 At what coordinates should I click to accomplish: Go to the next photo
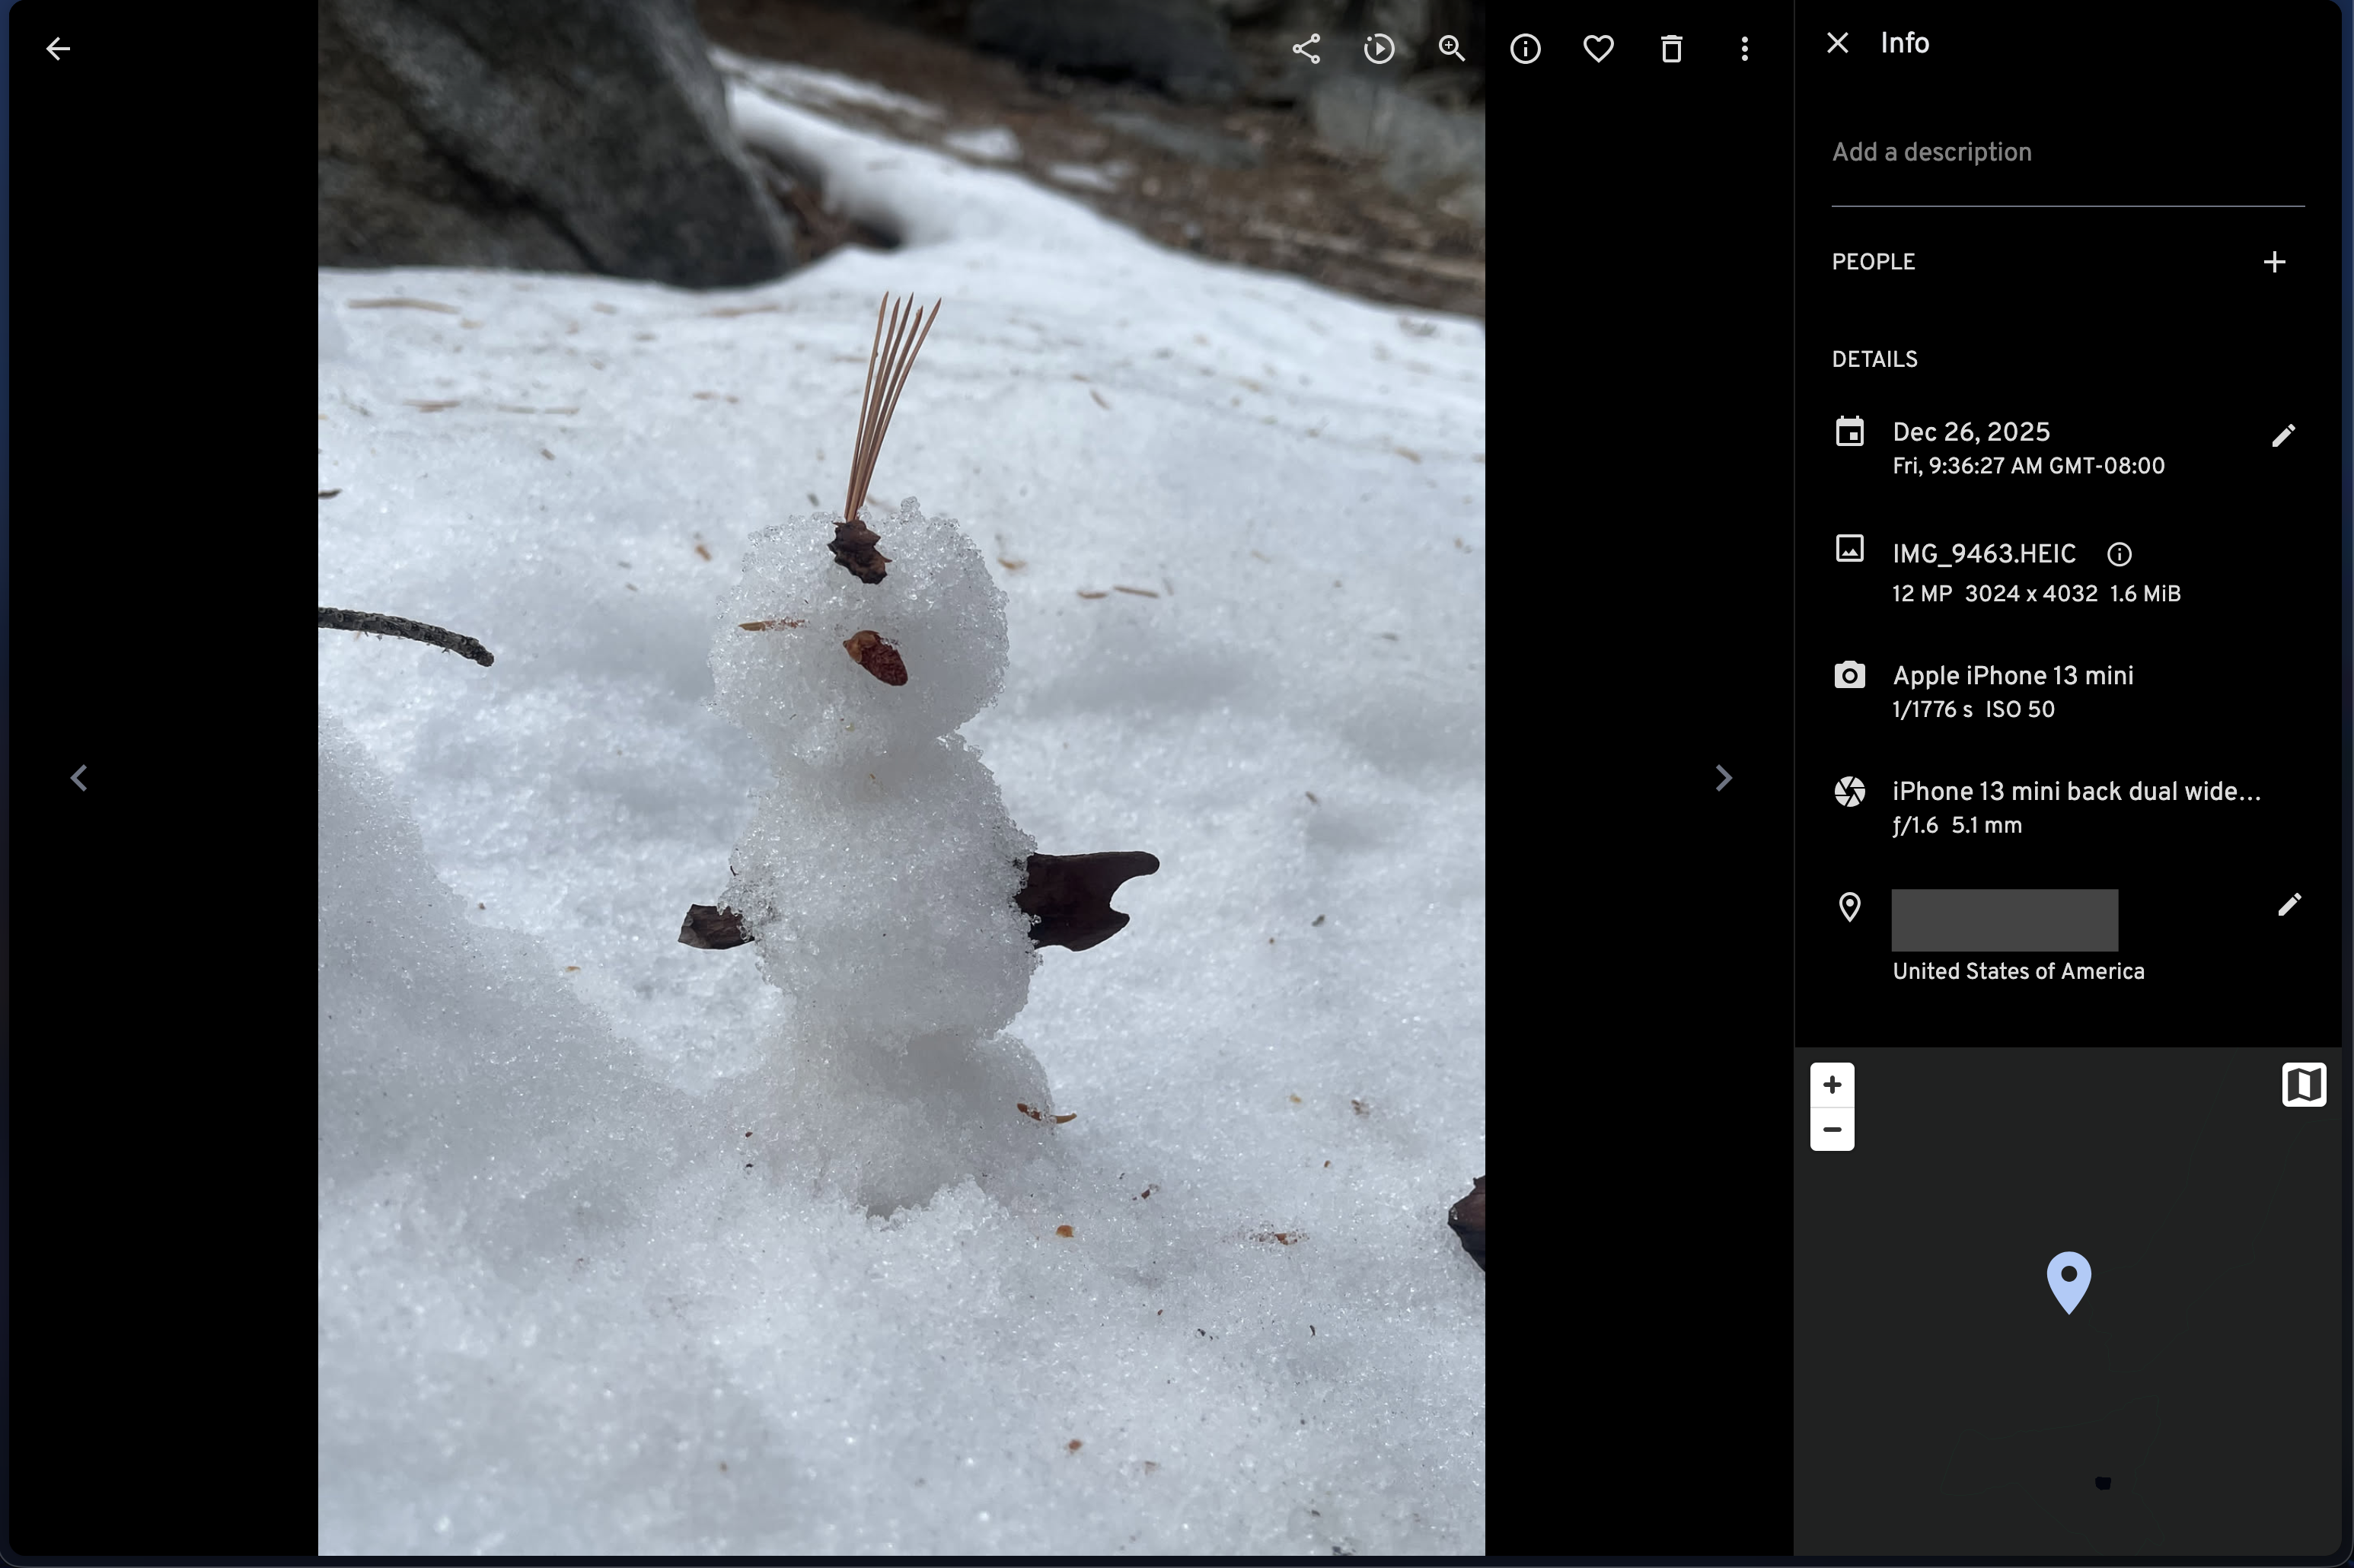(1723, 778)
